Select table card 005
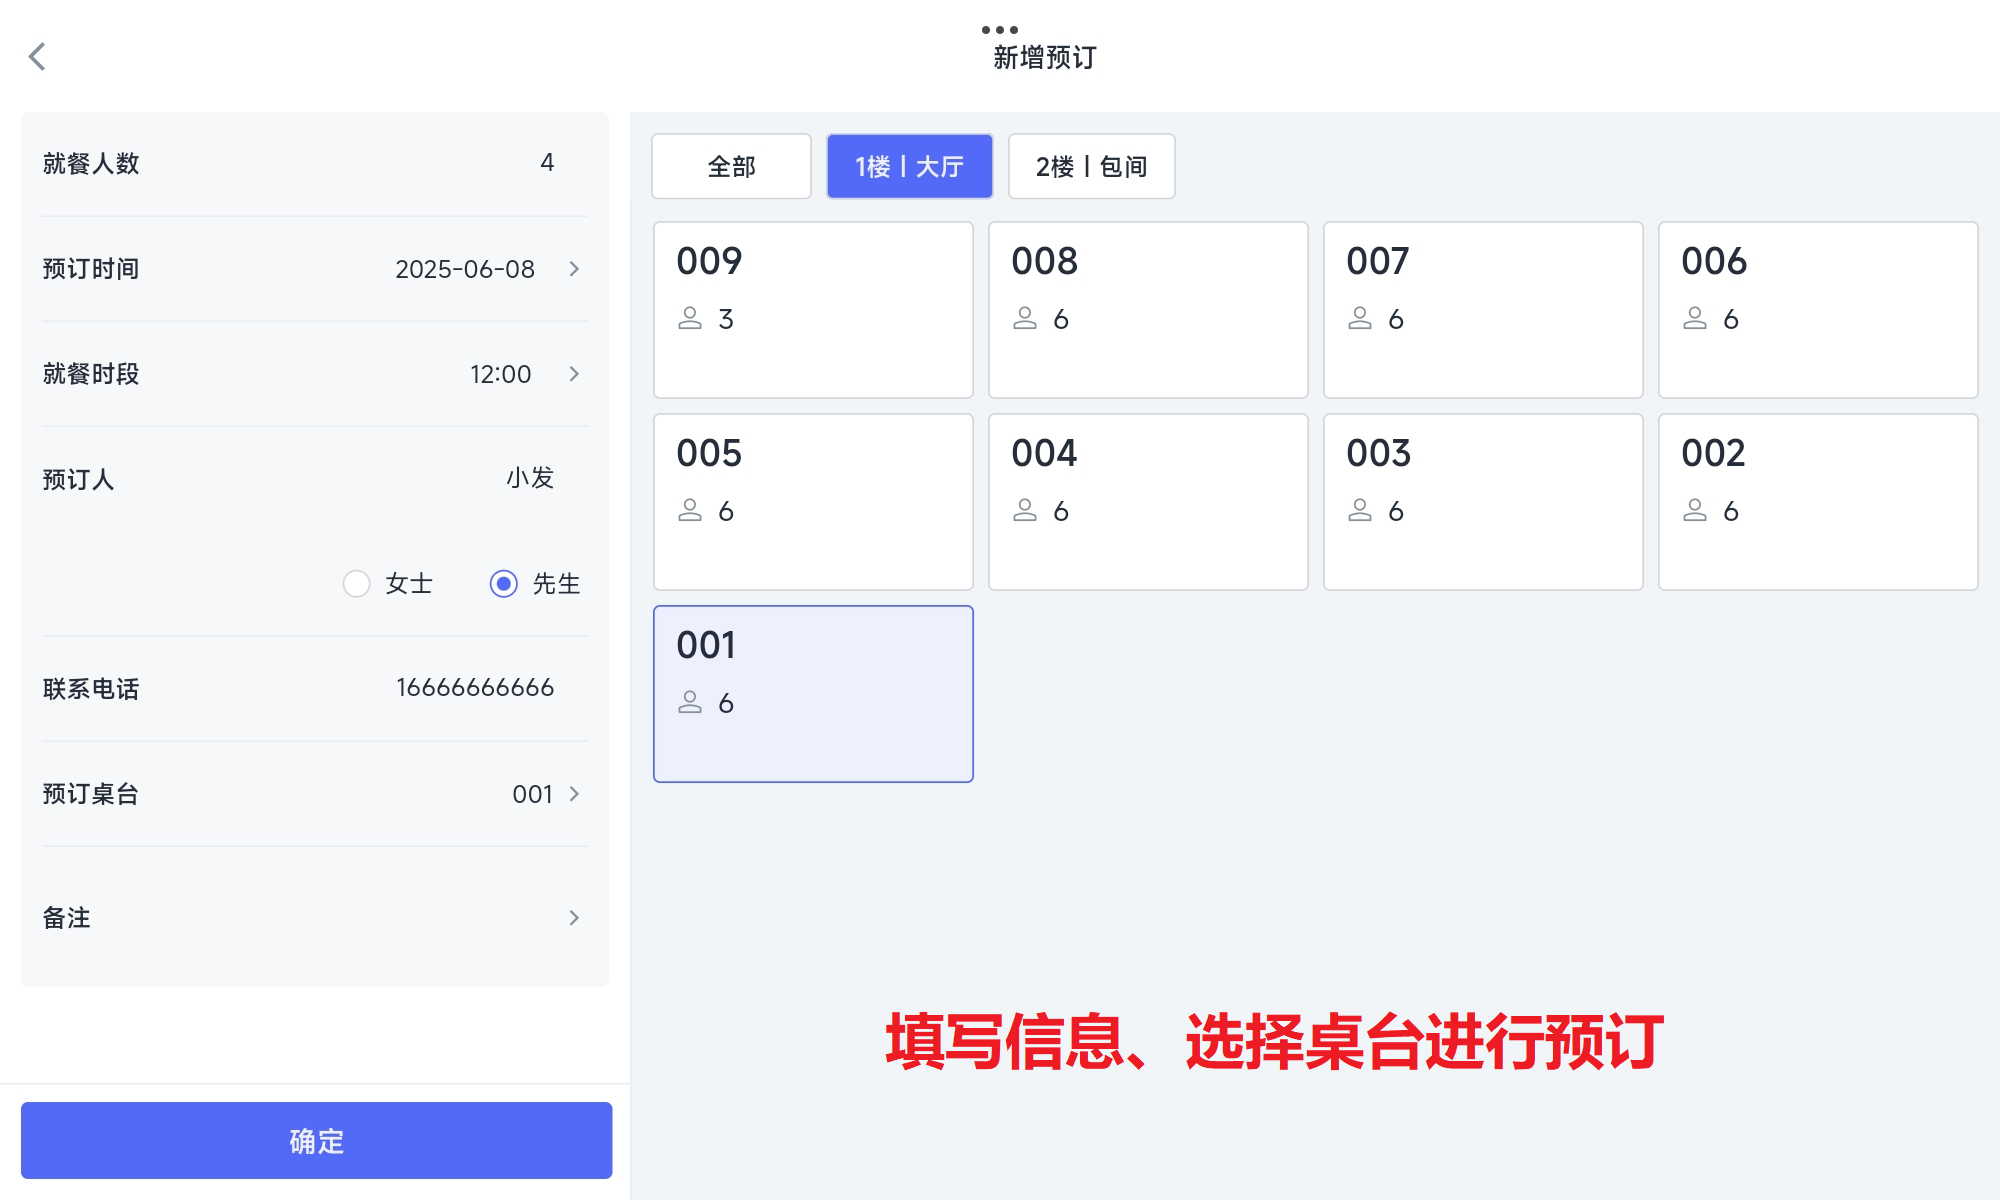The height and width of the screenshot is (1200, 2000). pyautogui.click(x=813, y=502)
